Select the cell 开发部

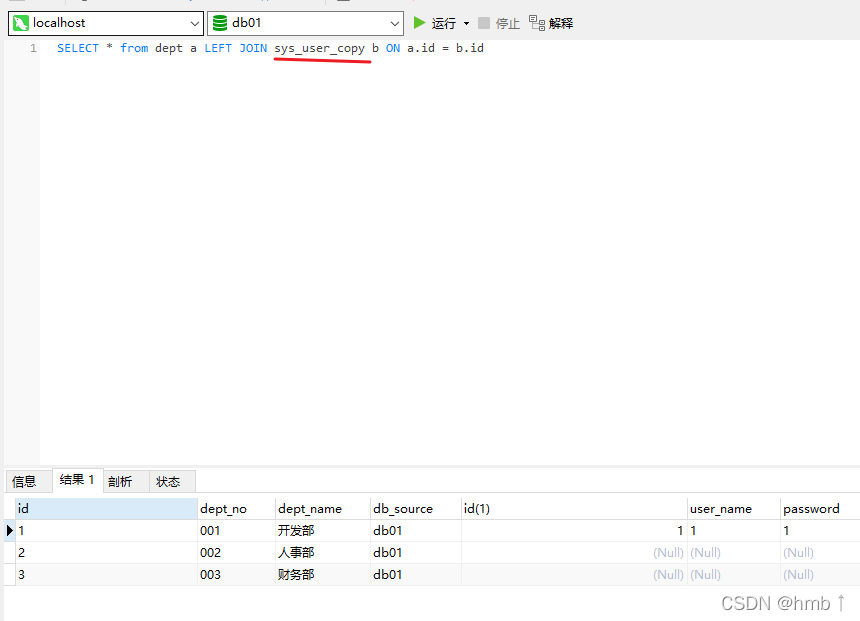pyautogui.click(x=323, y=530)
